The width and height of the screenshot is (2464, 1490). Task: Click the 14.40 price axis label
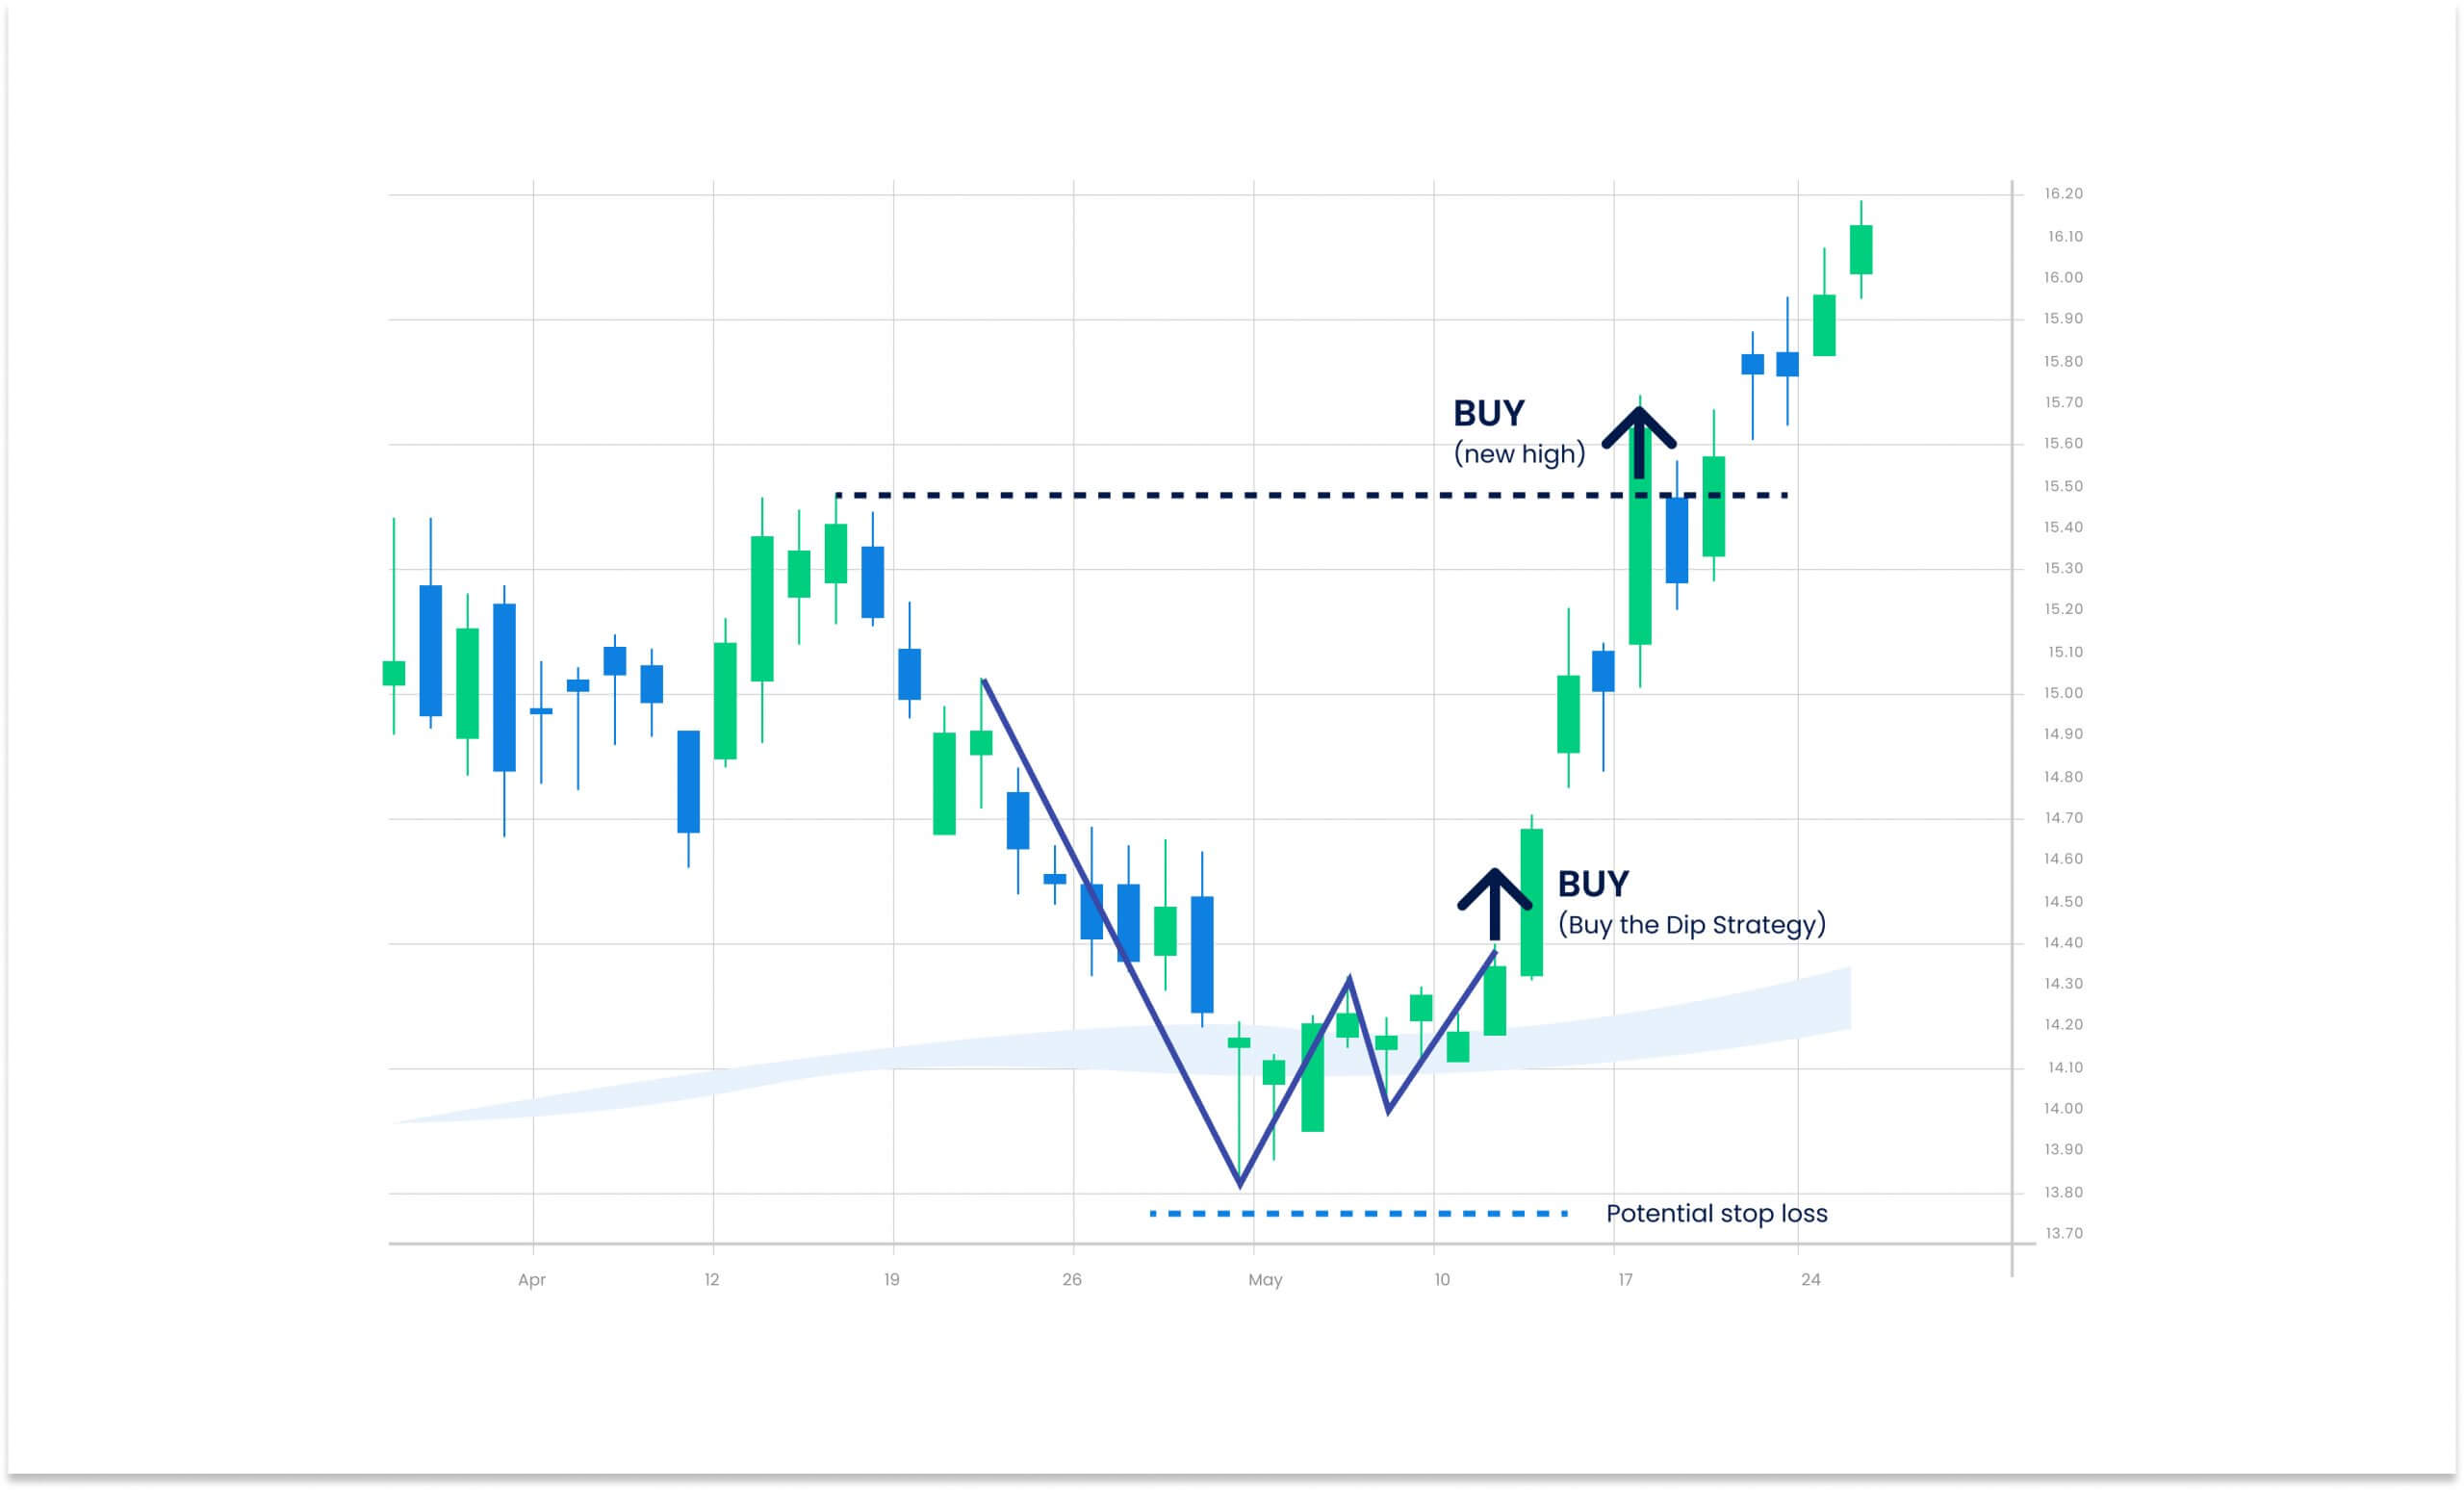(2063, 943)
